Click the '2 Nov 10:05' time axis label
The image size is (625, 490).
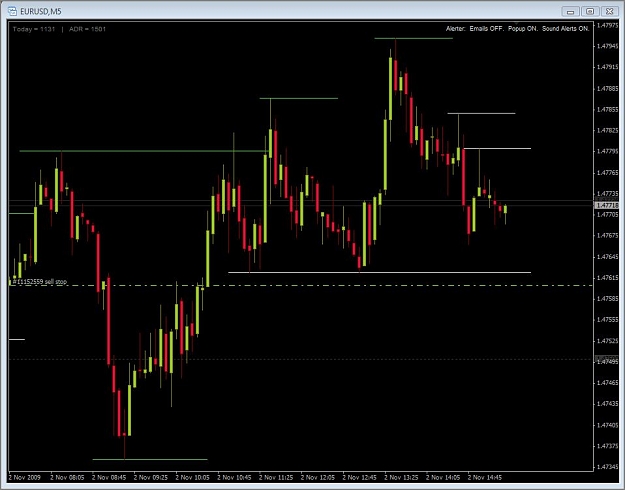pyautogui.click(x=192, y=477)
